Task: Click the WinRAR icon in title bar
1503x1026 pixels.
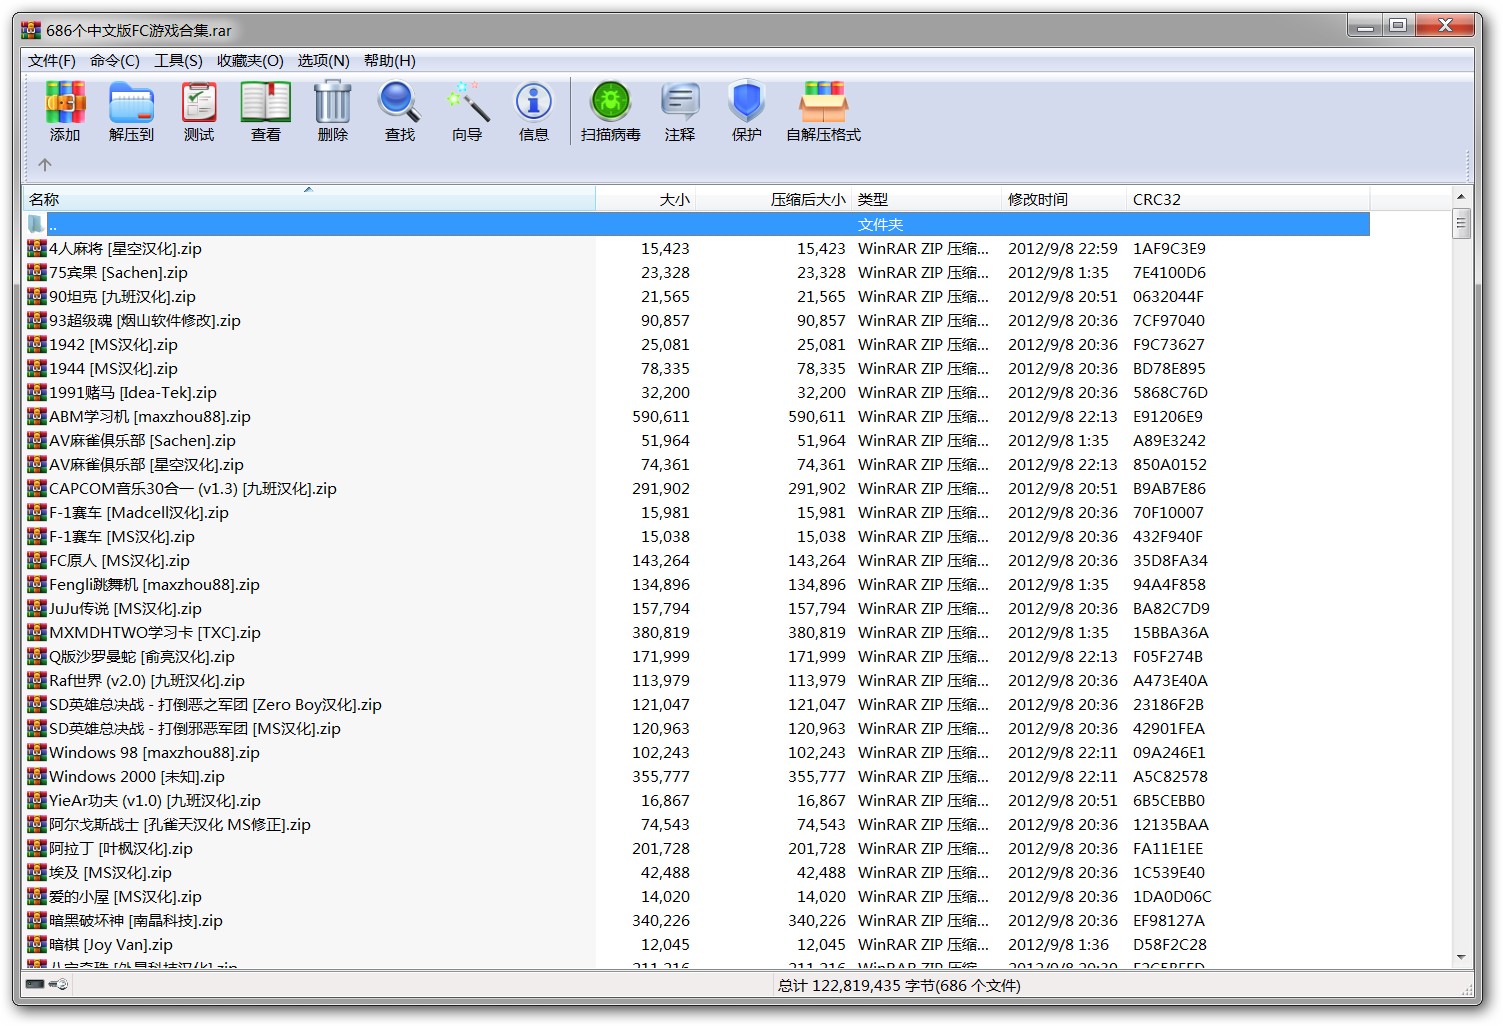Action: pos(31,30)
